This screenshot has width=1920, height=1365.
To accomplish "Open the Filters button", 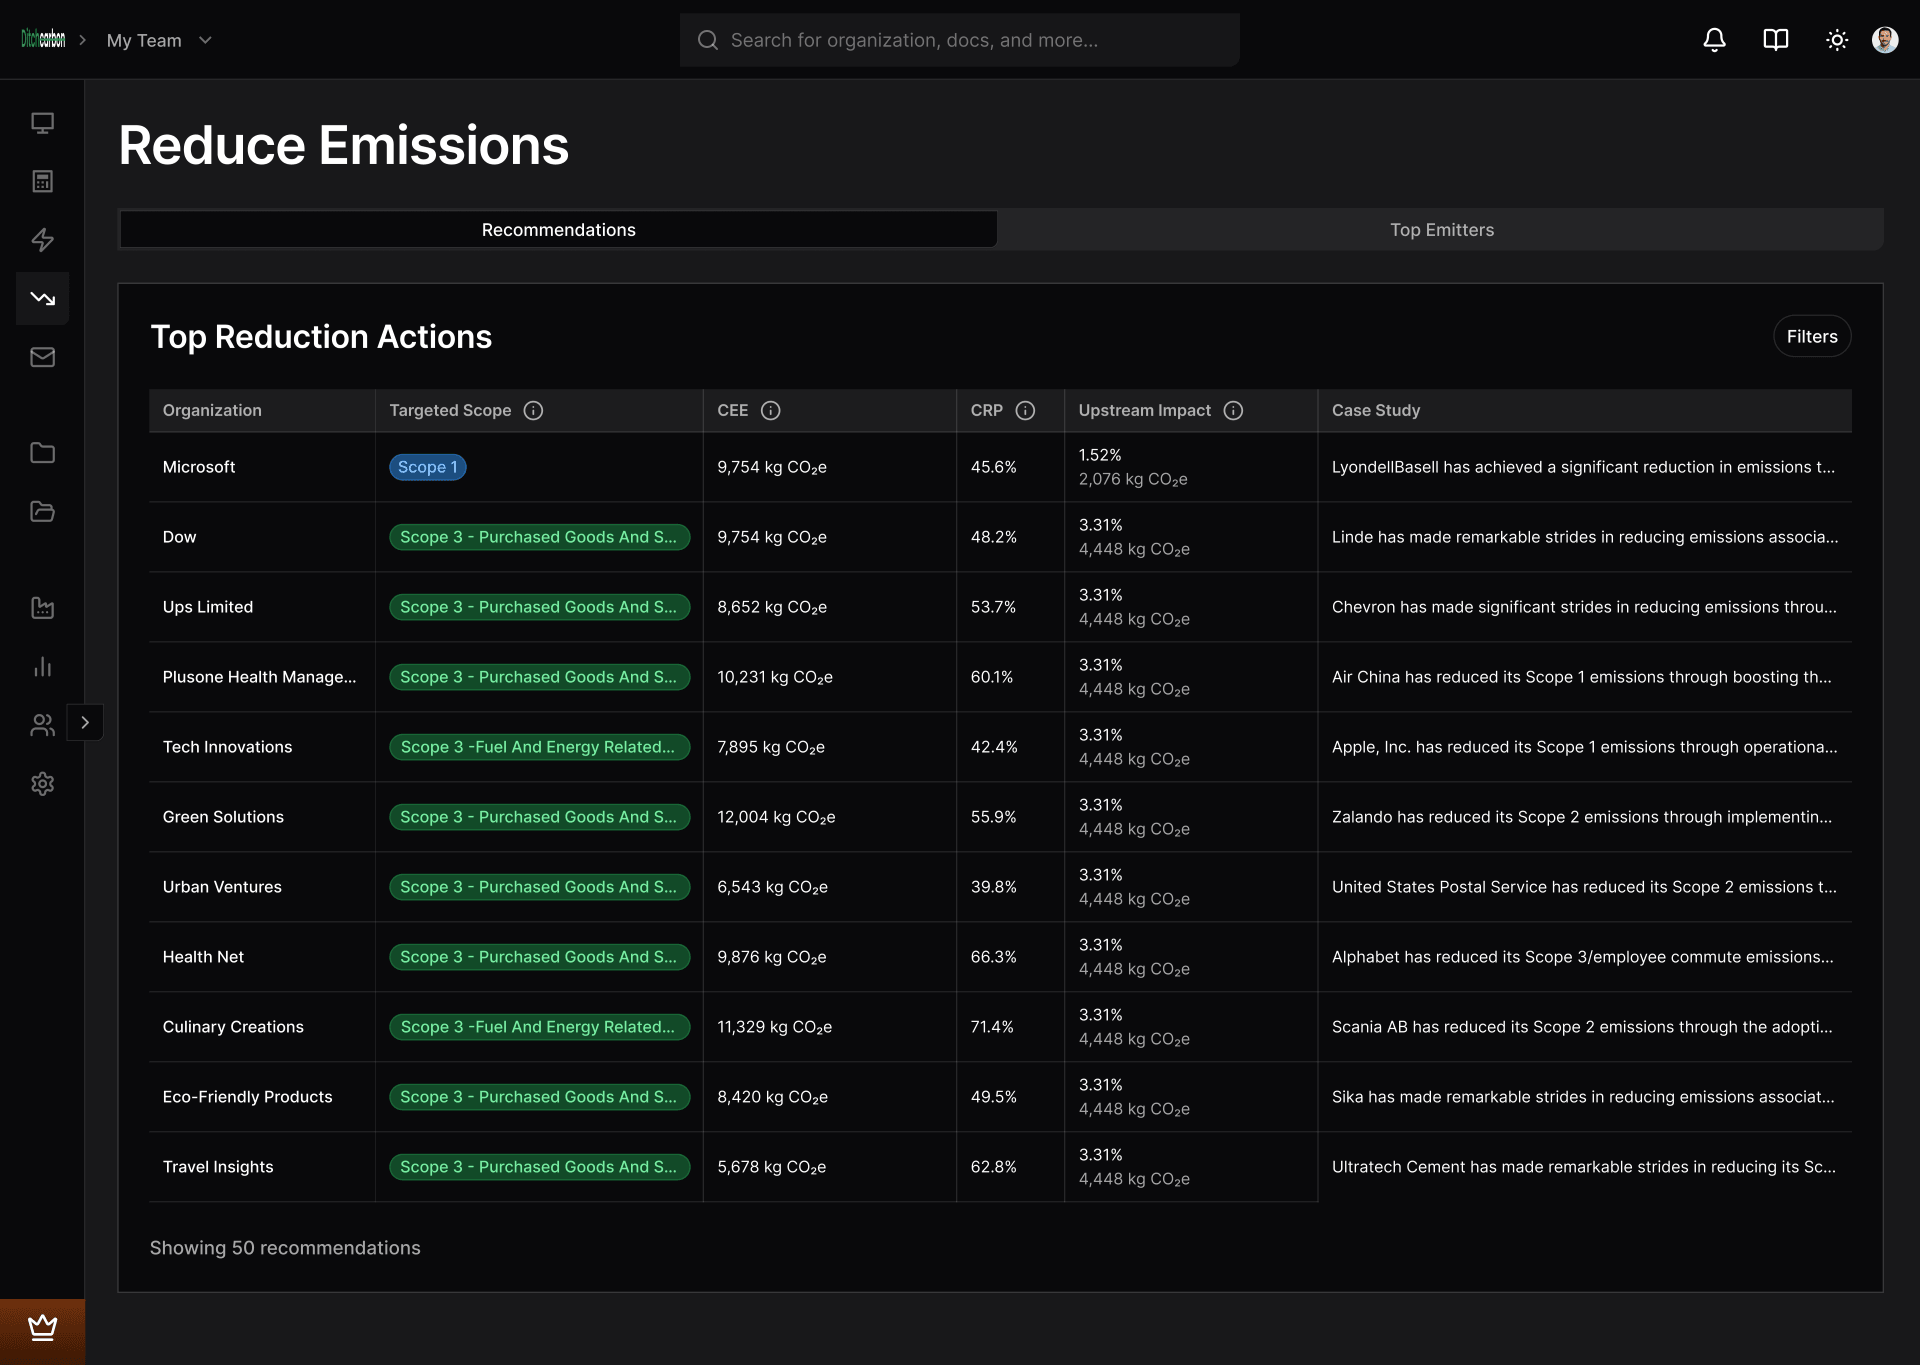I will pos(1812,337).
